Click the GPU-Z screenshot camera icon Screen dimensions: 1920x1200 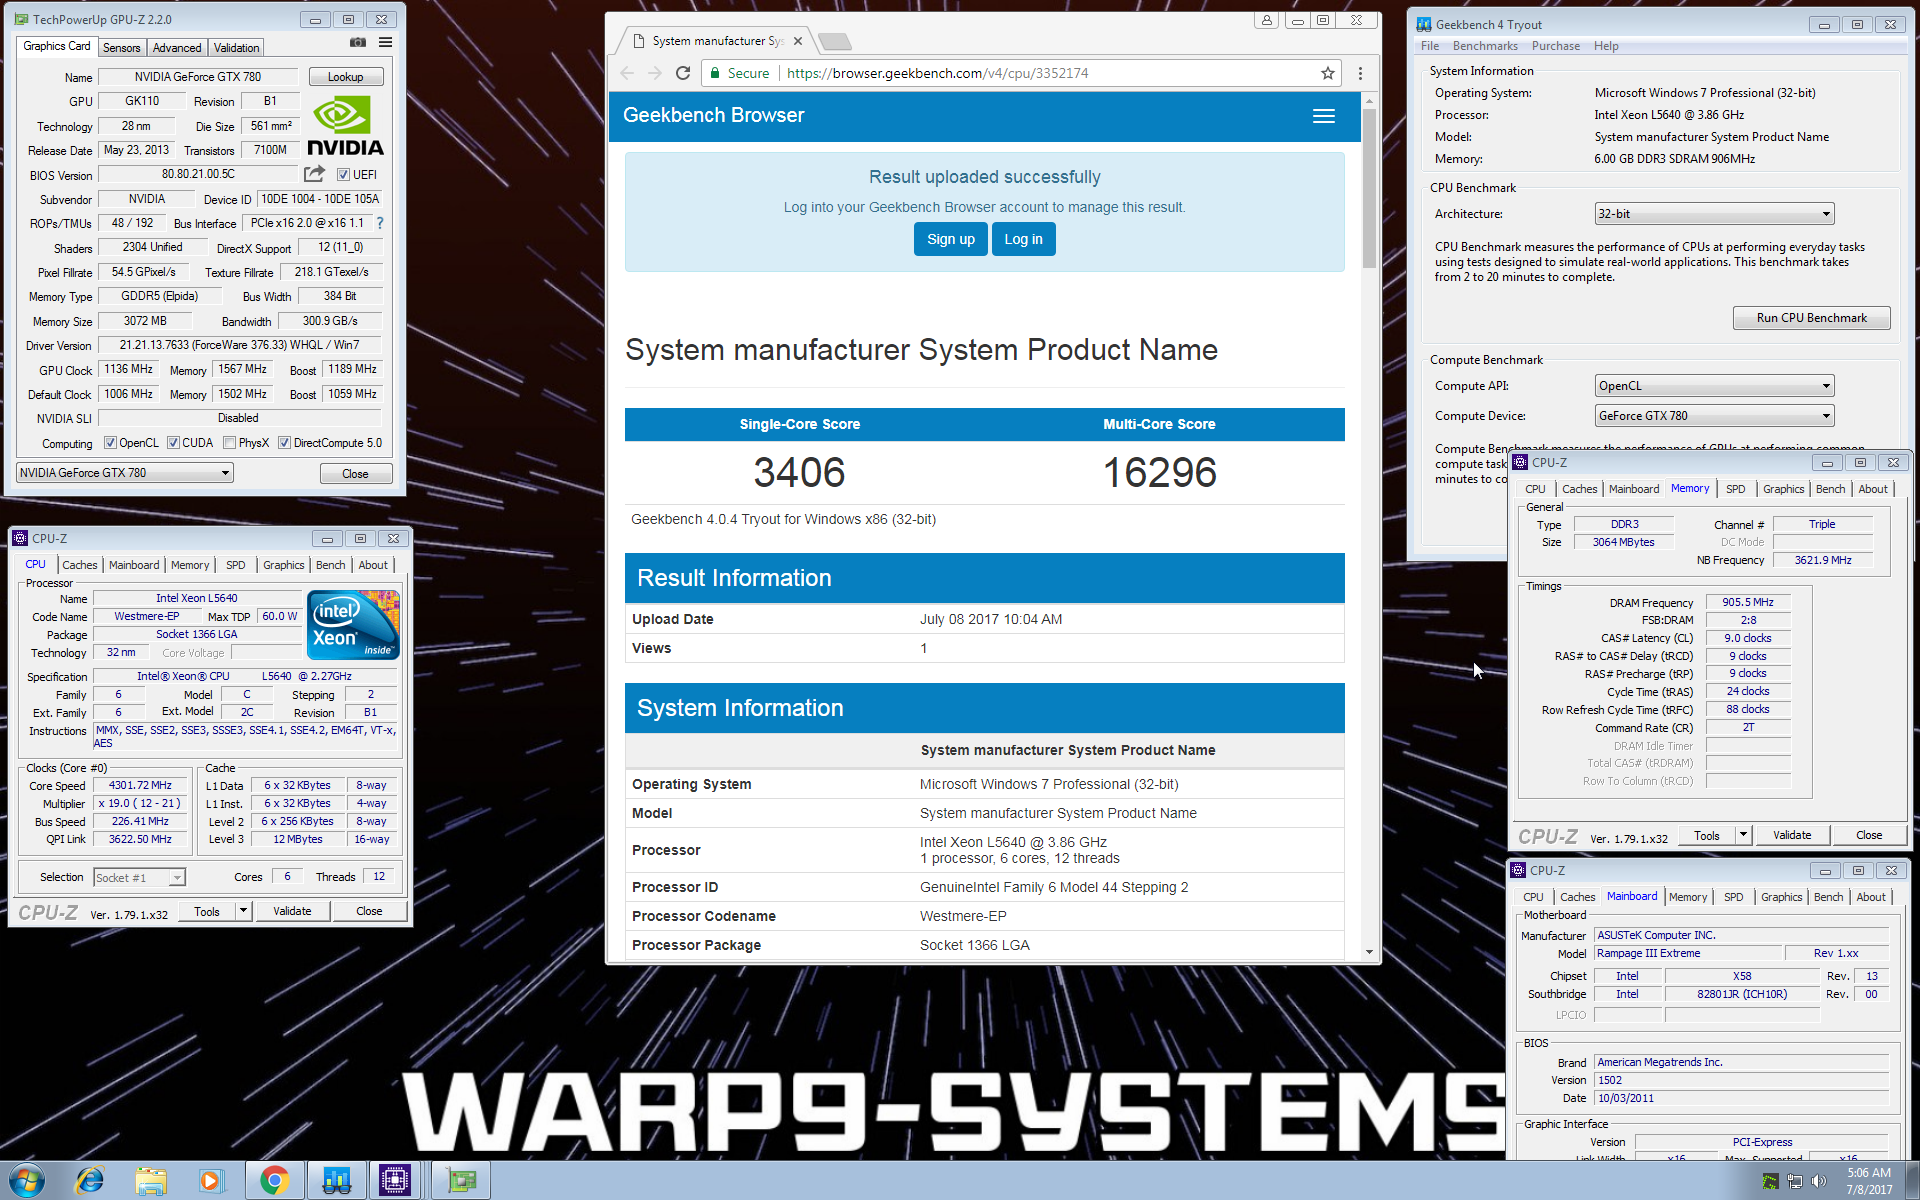click(357, 43)
